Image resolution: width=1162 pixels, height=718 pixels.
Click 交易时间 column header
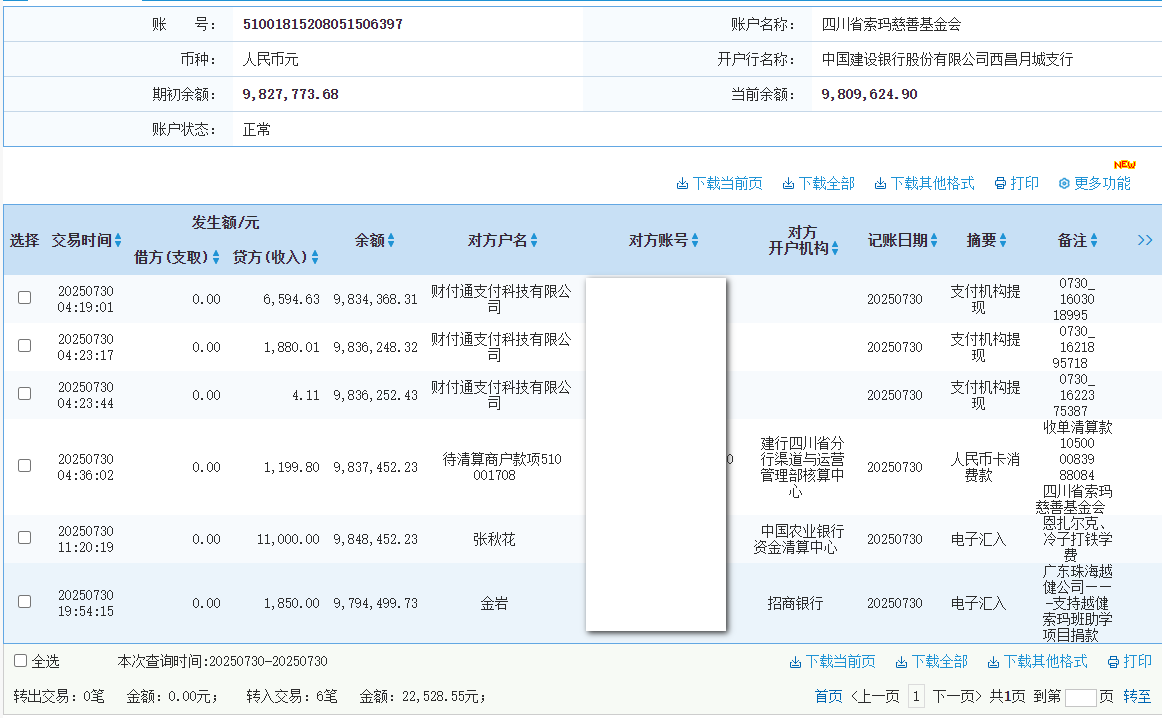point(82,240)
